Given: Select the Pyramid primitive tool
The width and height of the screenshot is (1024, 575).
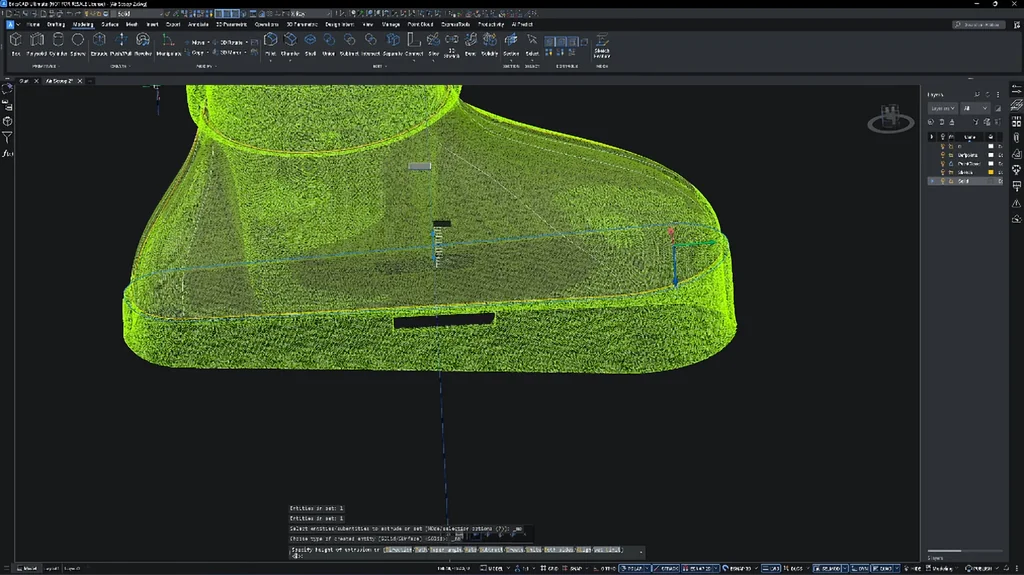Looking at the screenshot, I should point(37,44).
